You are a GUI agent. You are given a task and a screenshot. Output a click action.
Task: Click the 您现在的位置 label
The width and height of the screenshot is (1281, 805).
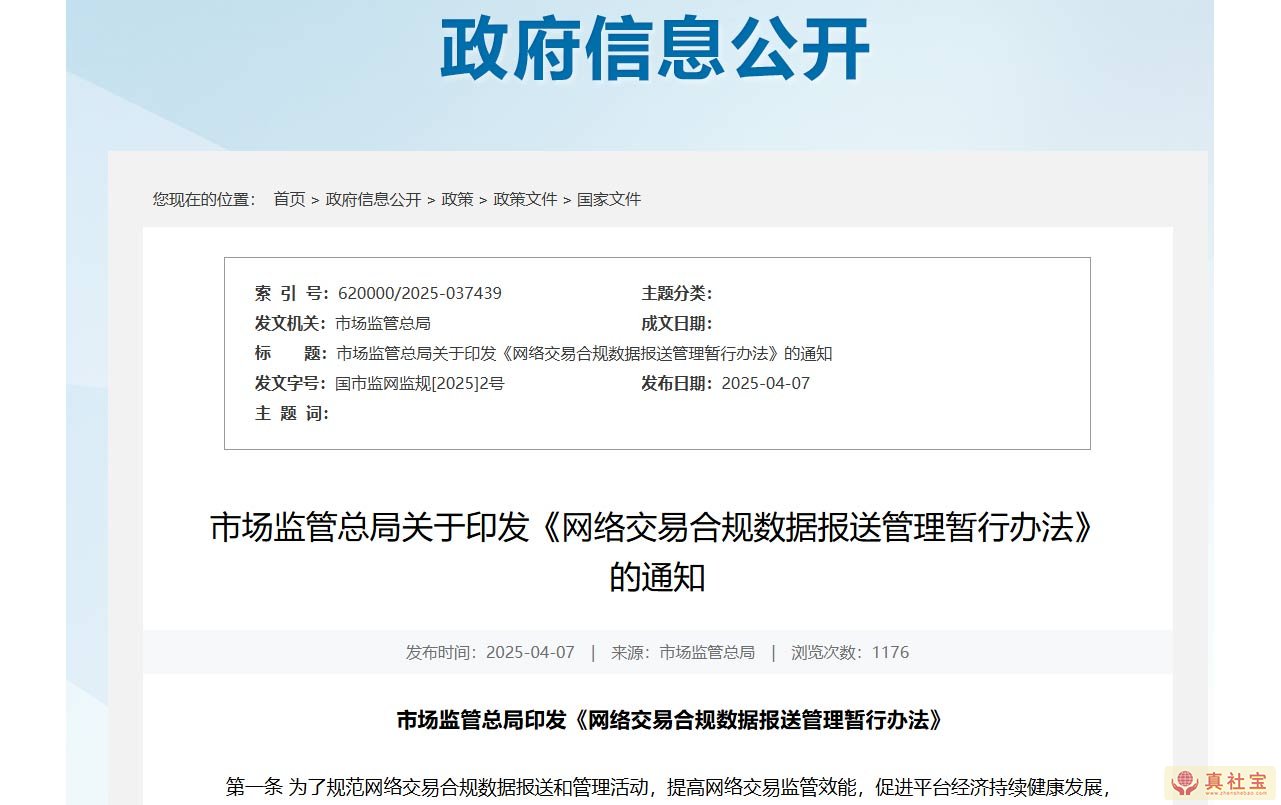(205, 199)
